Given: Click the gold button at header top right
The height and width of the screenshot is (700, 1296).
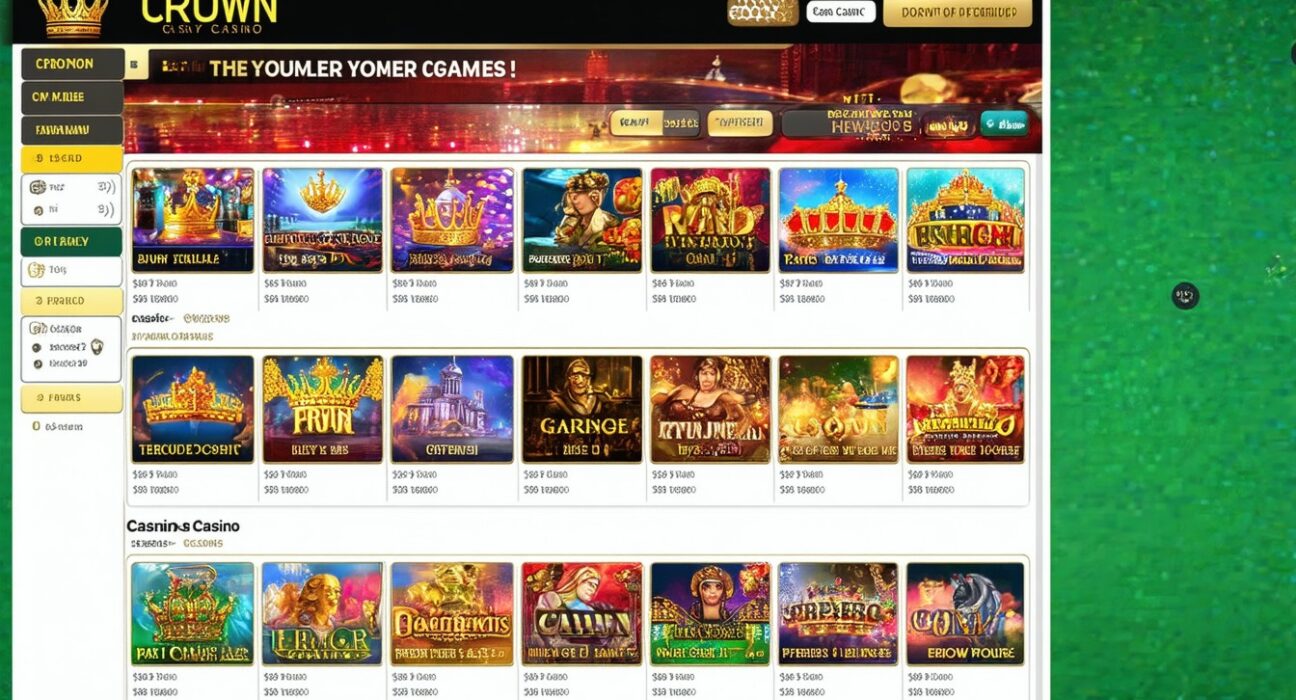Looking at the screenshot, I should pos(958,12).
